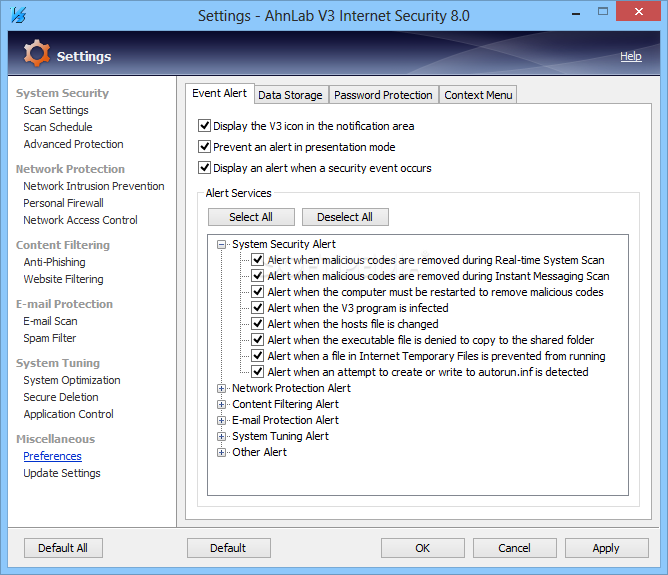Open Spam Filter settings
The image size is (668, 575).
pyautogui.click(x=50, y=338)
